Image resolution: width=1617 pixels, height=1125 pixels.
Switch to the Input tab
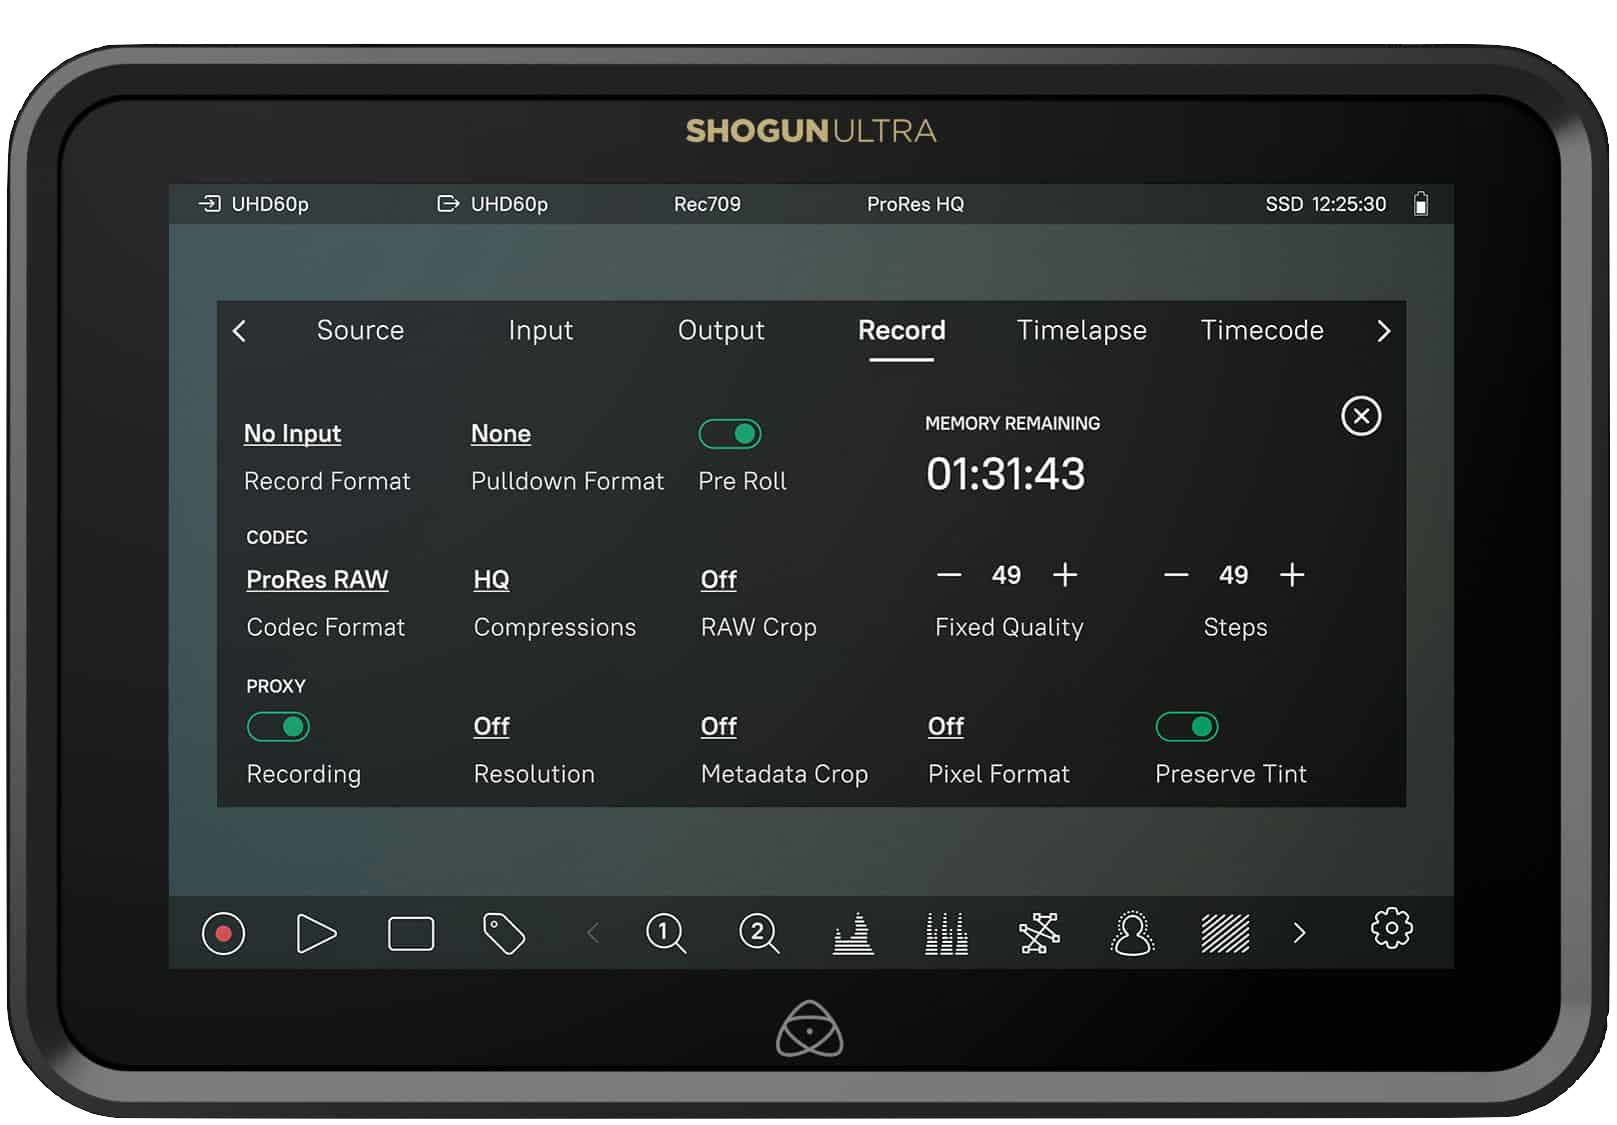click(x=540, y=330)
